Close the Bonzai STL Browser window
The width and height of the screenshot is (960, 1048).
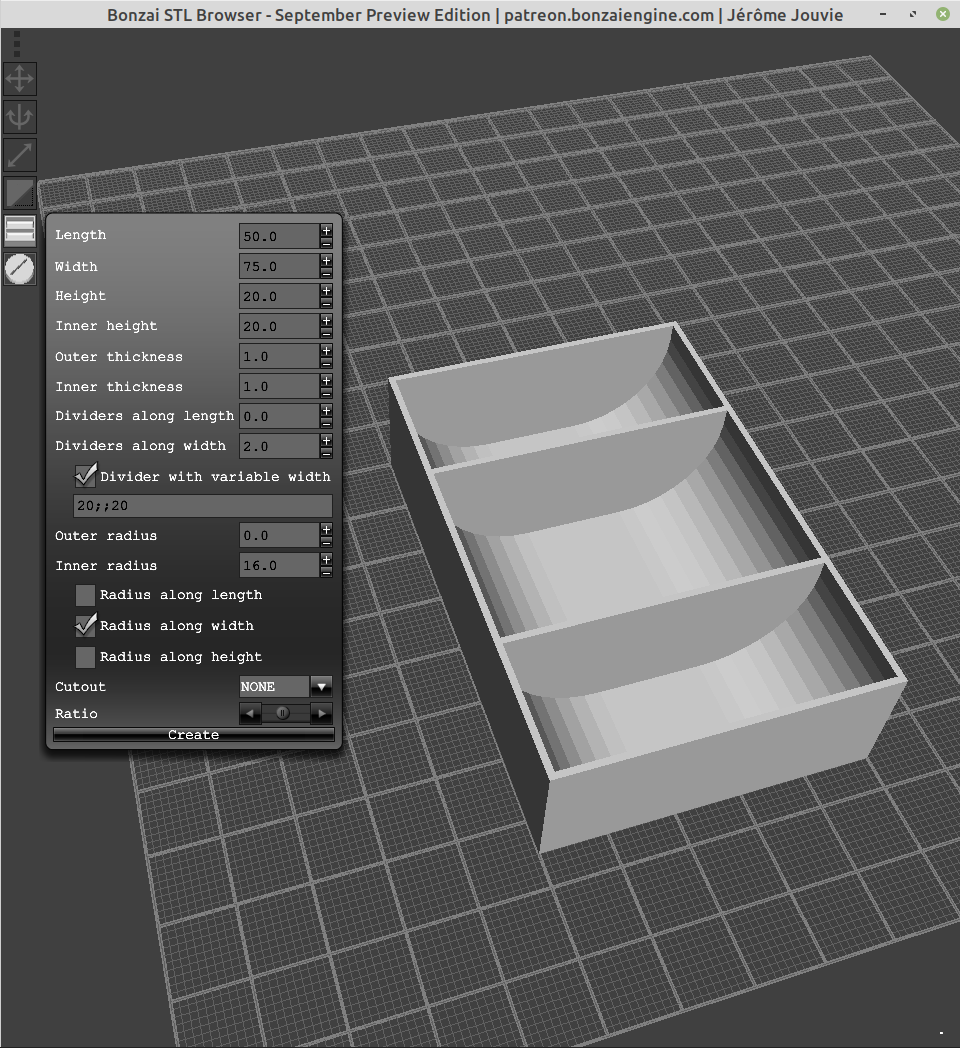pyautogui.click(x=943, y=14)
